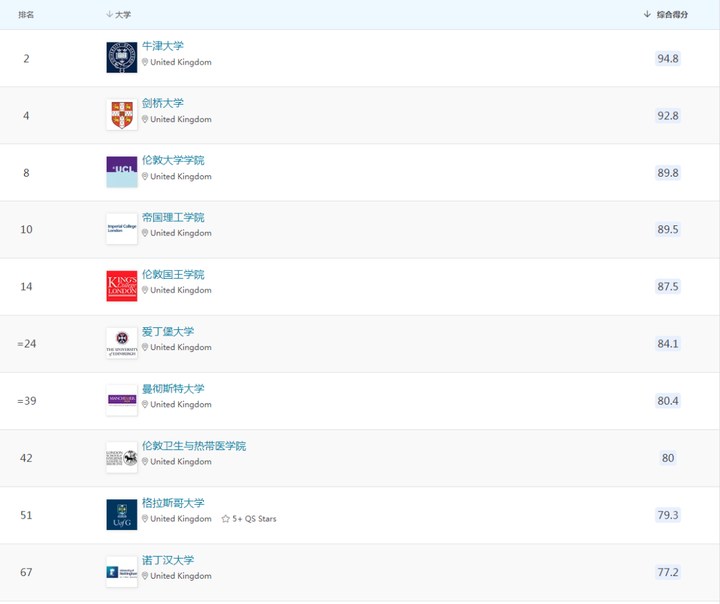
Task: Click rank =39 in the ranking column
Action: point(27,401)
